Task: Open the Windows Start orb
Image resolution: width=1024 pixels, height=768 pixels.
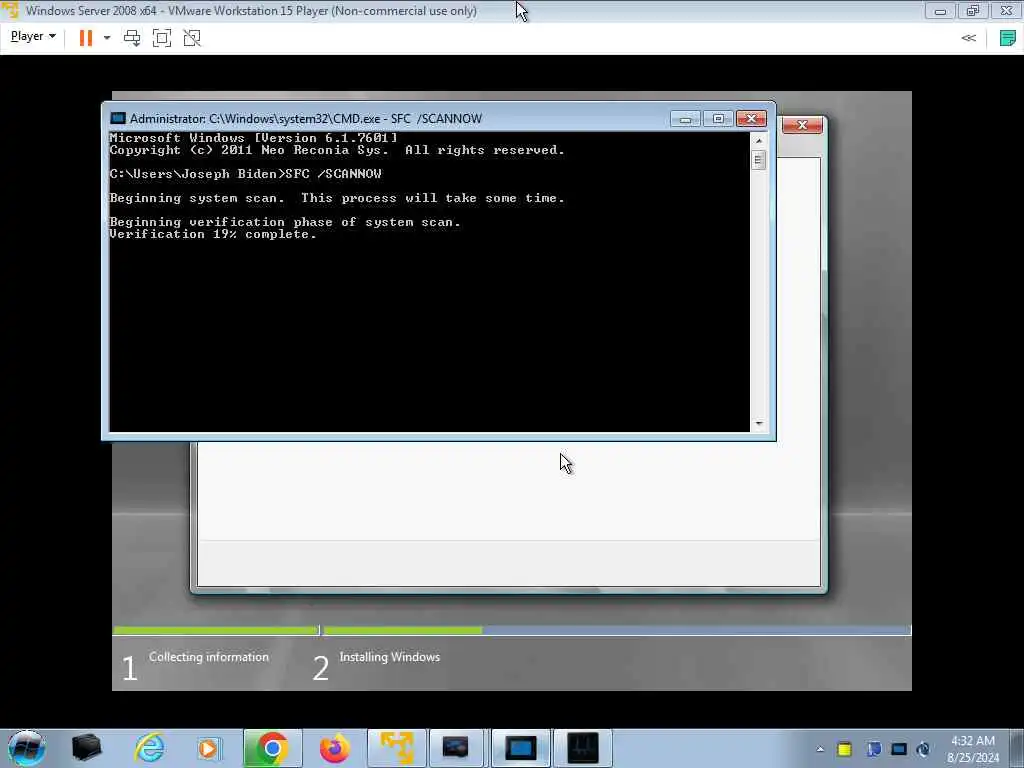Action: pos(26,748)
